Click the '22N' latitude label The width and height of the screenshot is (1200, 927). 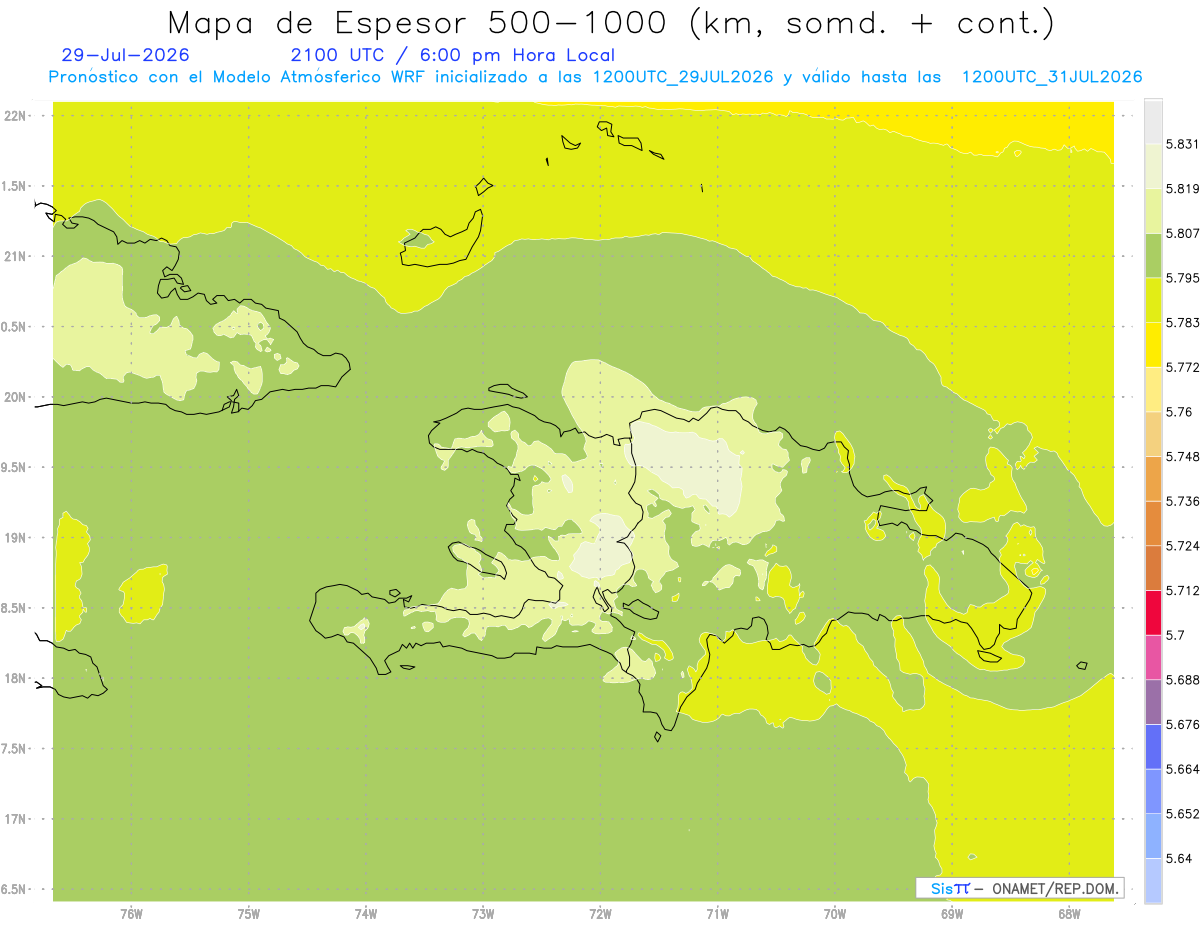(x=15, y=116)
